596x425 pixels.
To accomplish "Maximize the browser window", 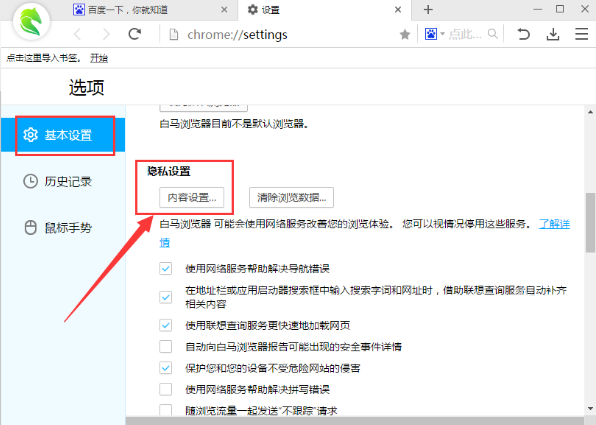I will (560, 9).
